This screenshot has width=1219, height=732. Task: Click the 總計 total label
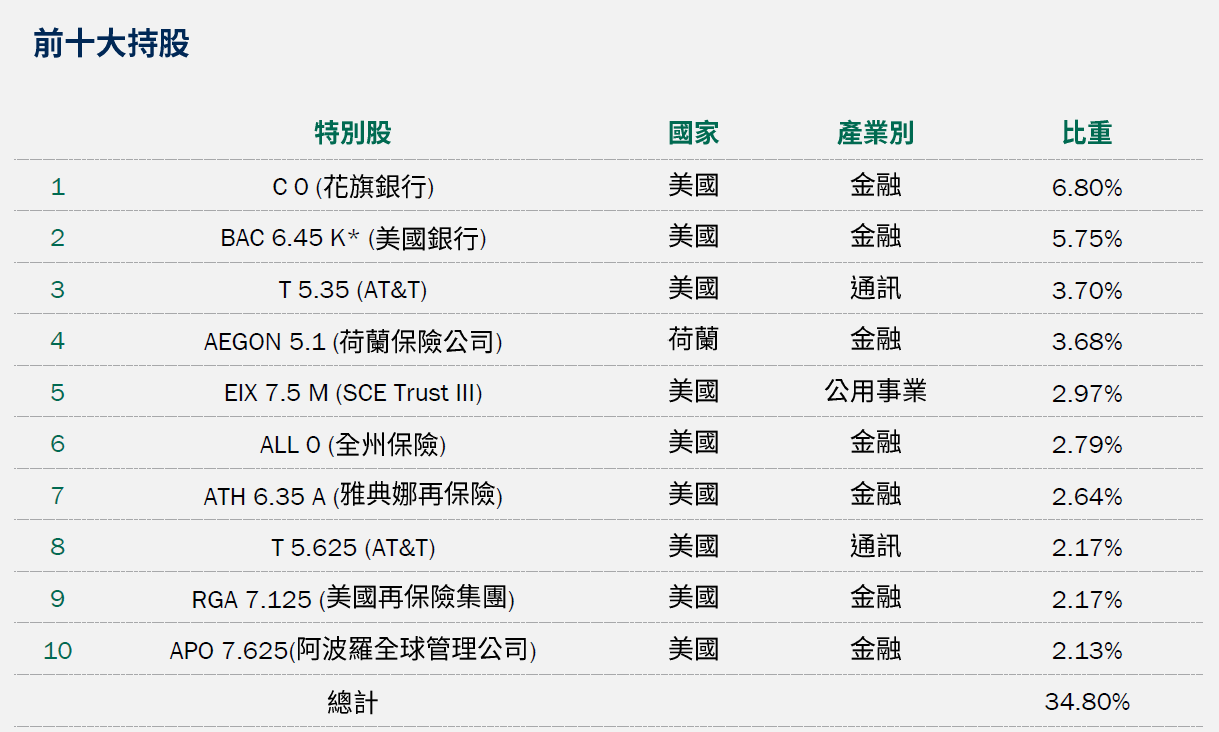pyautogui.click(x=353, y=703)
